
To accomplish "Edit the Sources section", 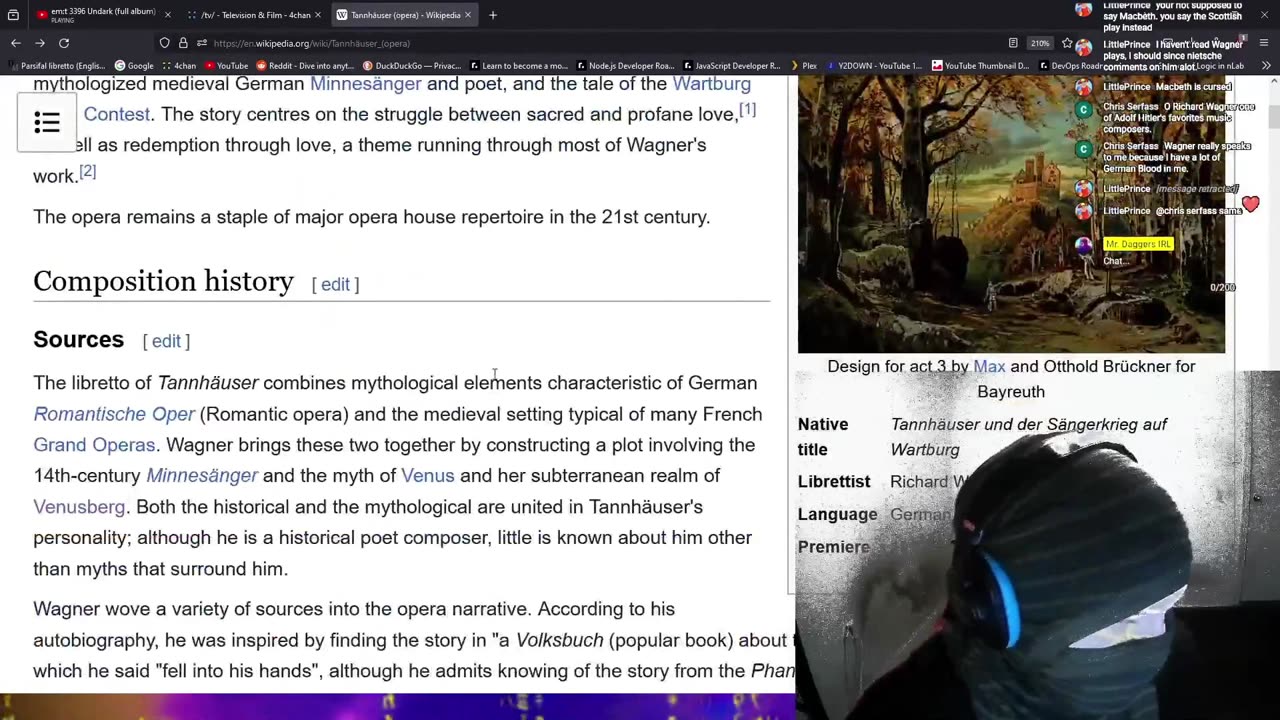I will [166, 341].
